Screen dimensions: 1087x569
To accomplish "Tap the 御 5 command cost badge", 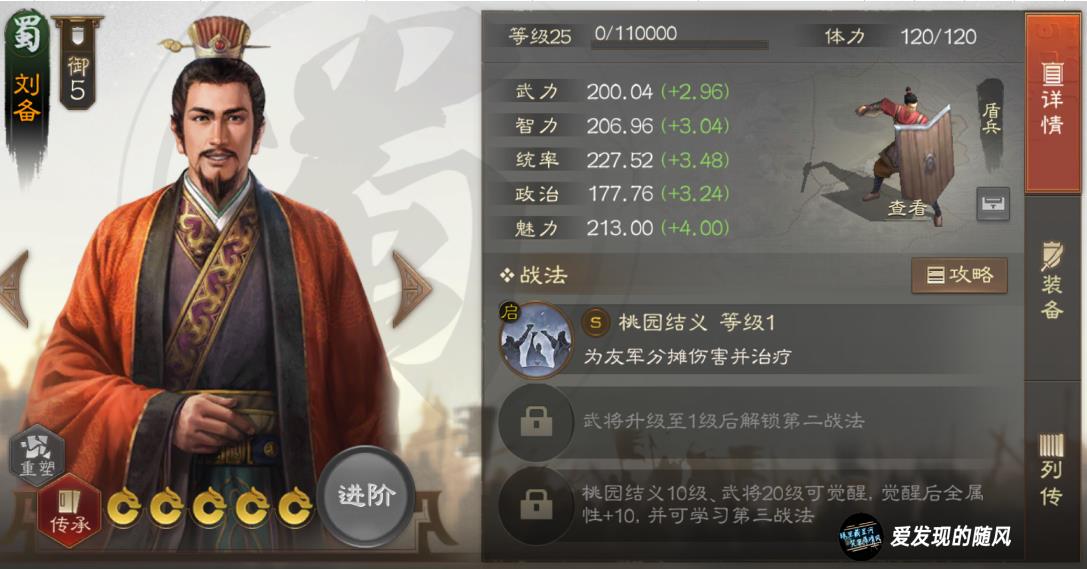I will [77, 62].
